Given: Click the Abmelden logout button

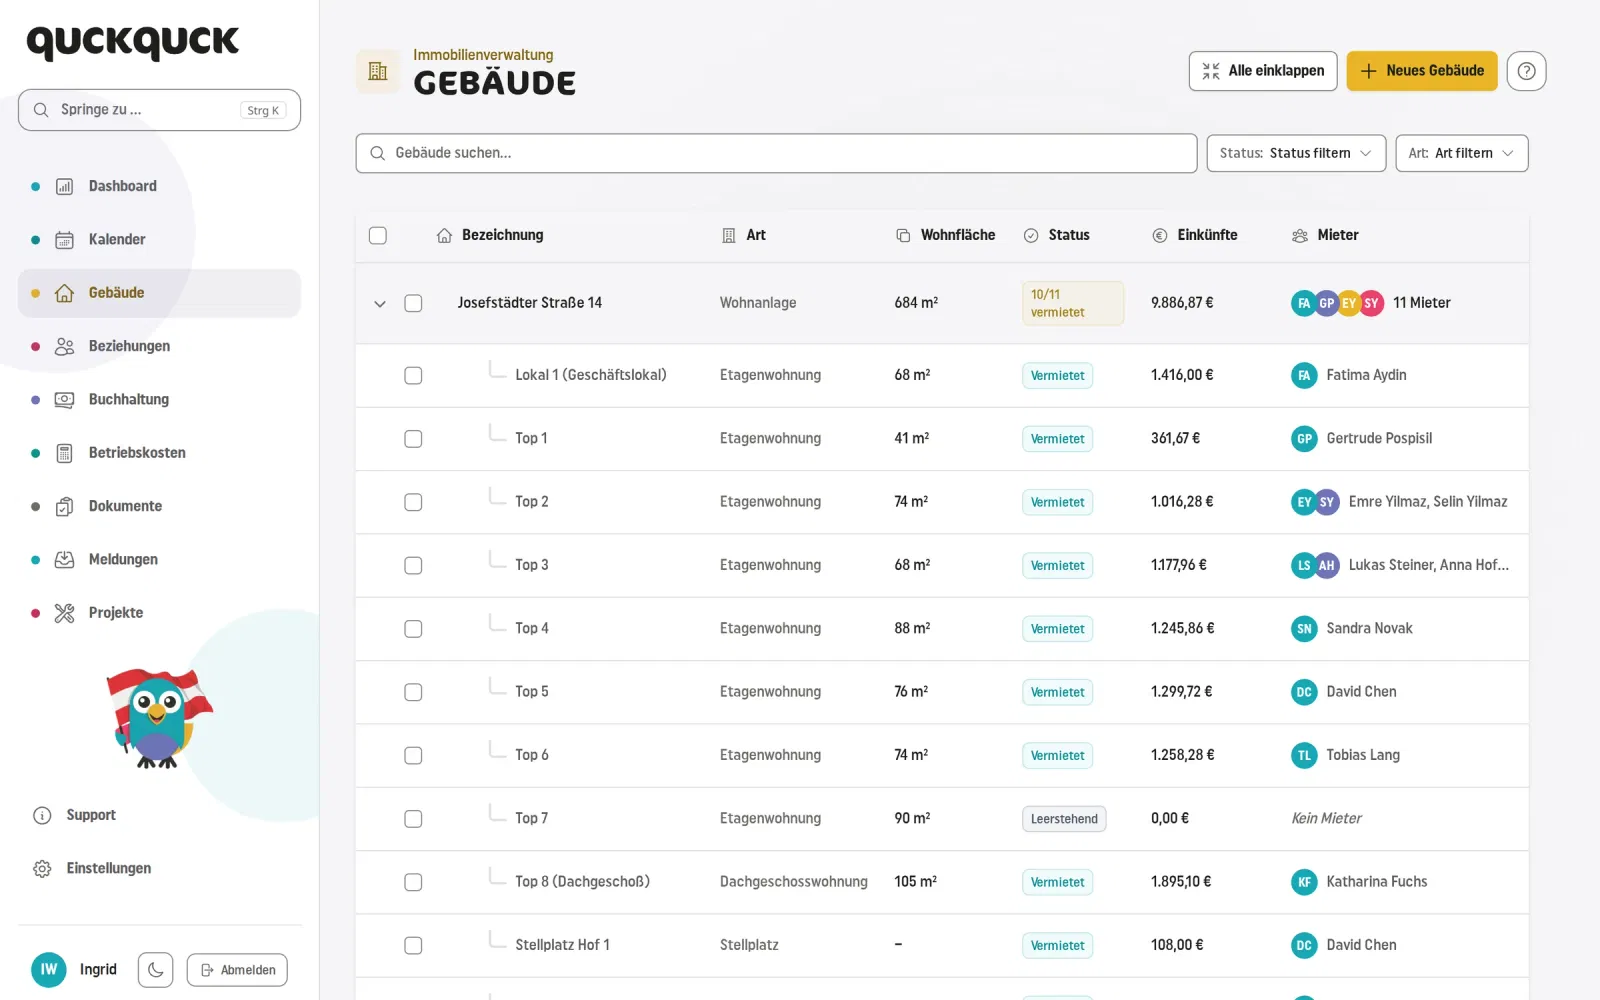Looking at the screenshot, I should click(238, 970).
